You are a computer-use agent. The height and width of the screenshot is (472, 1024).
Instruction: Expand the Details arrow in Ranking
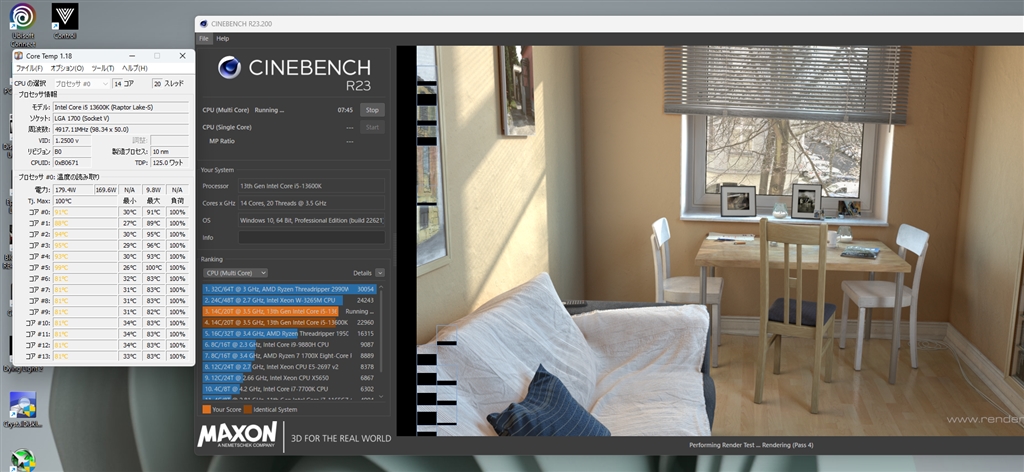(380, 273)
